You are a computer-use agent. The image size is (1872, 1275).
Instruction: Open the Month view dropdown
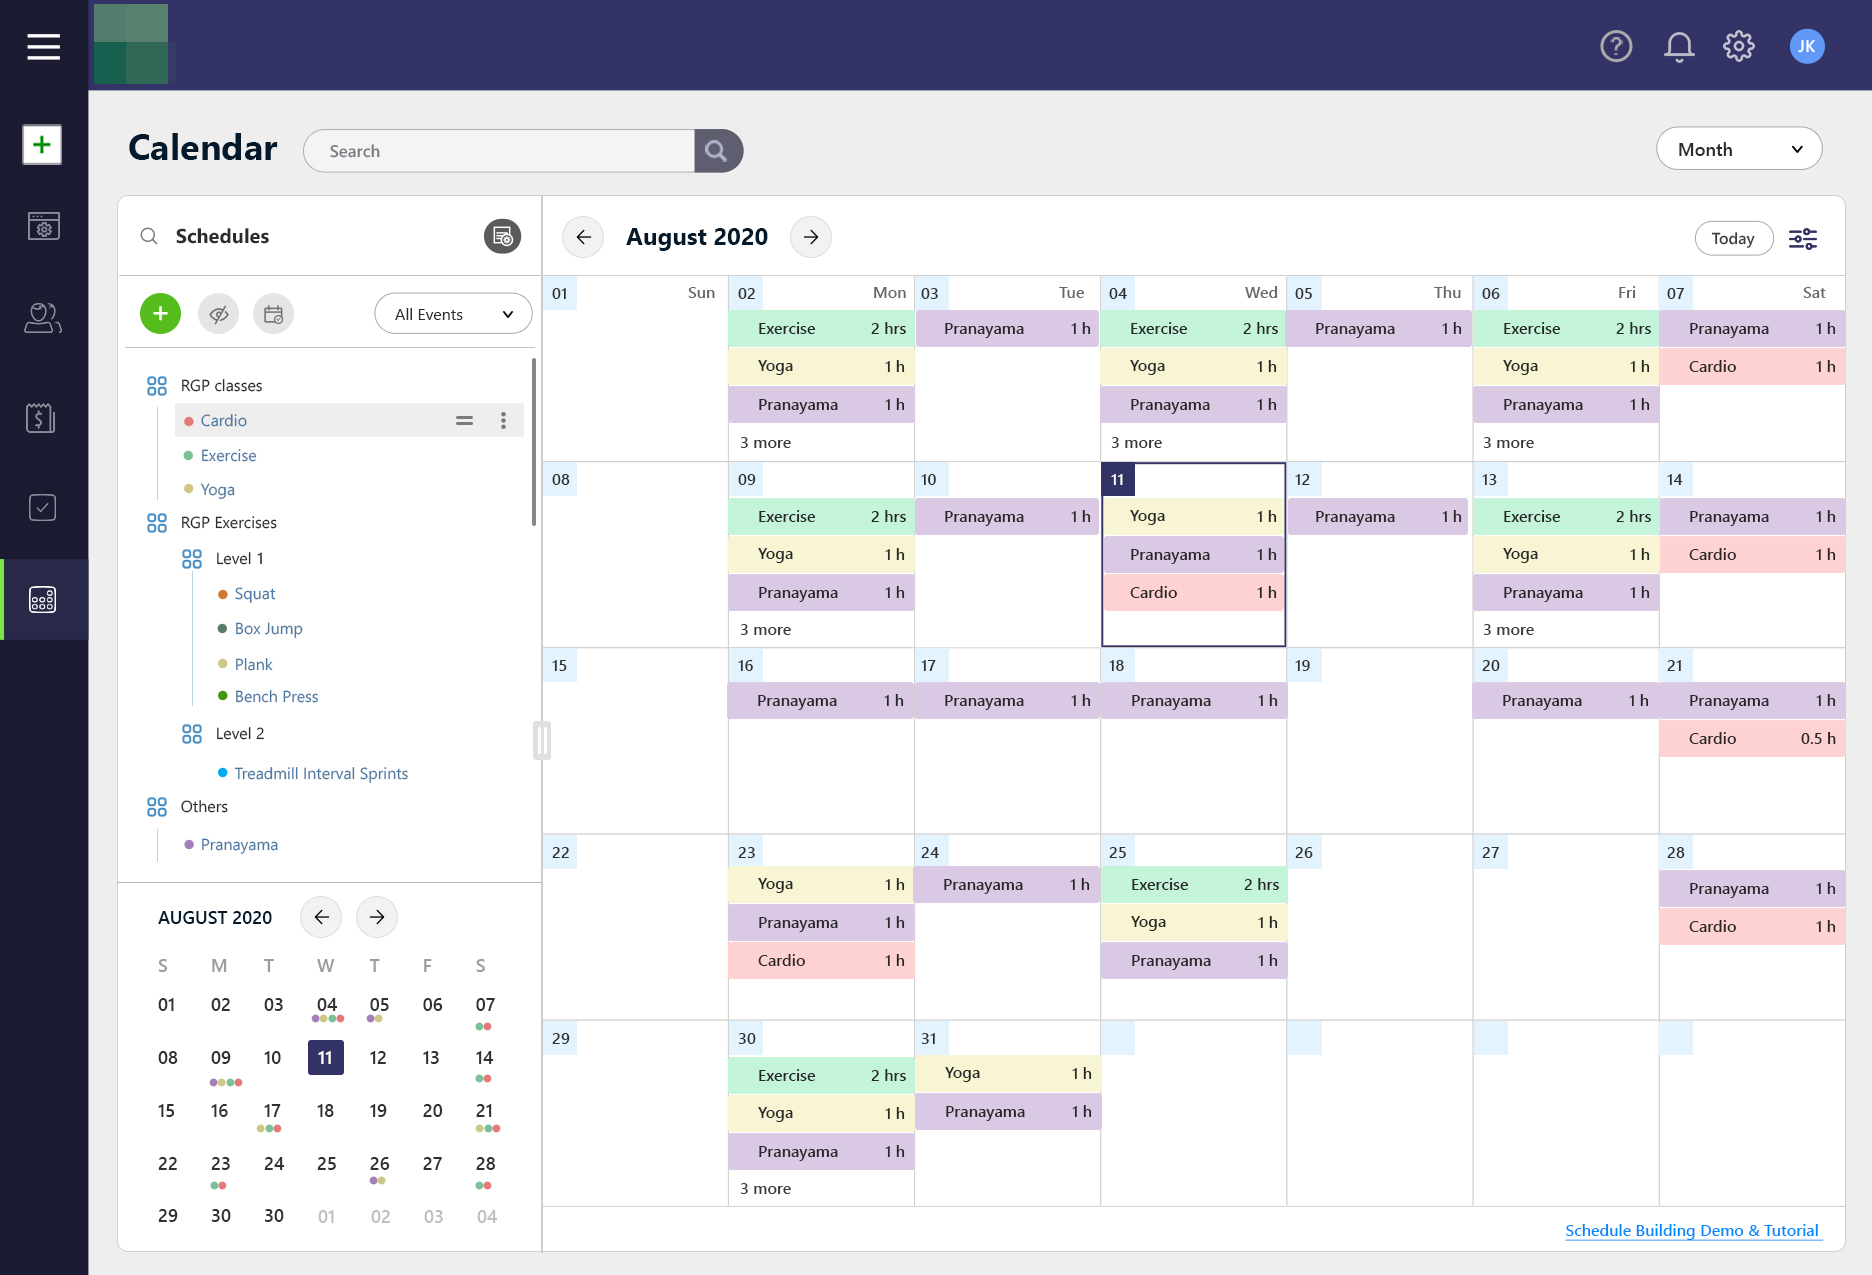1739,149
